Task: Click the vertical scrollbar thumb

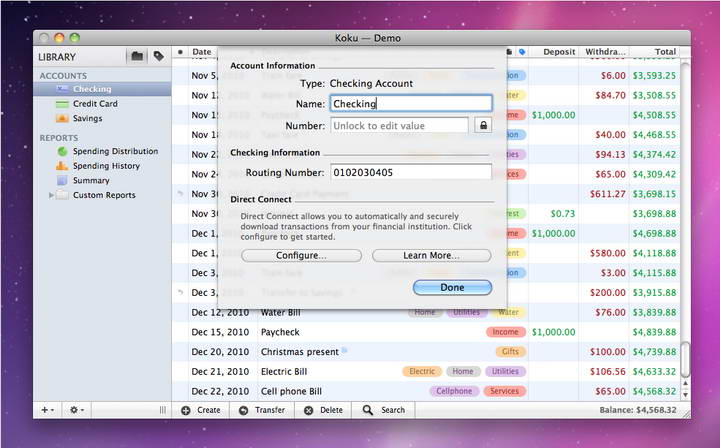Action: (x=685, y=359)
